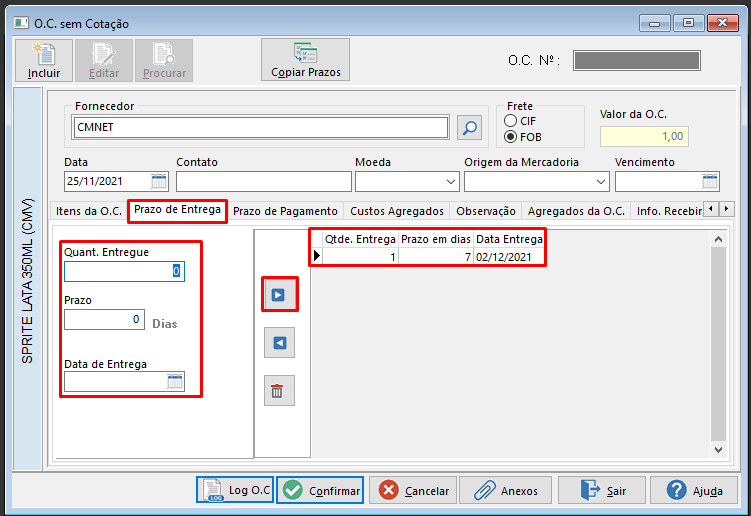Image resolution: width=751 pixels, height=516 pixels.
Task: Open the Data field calendar icon
Action: [x=159, y=182]
